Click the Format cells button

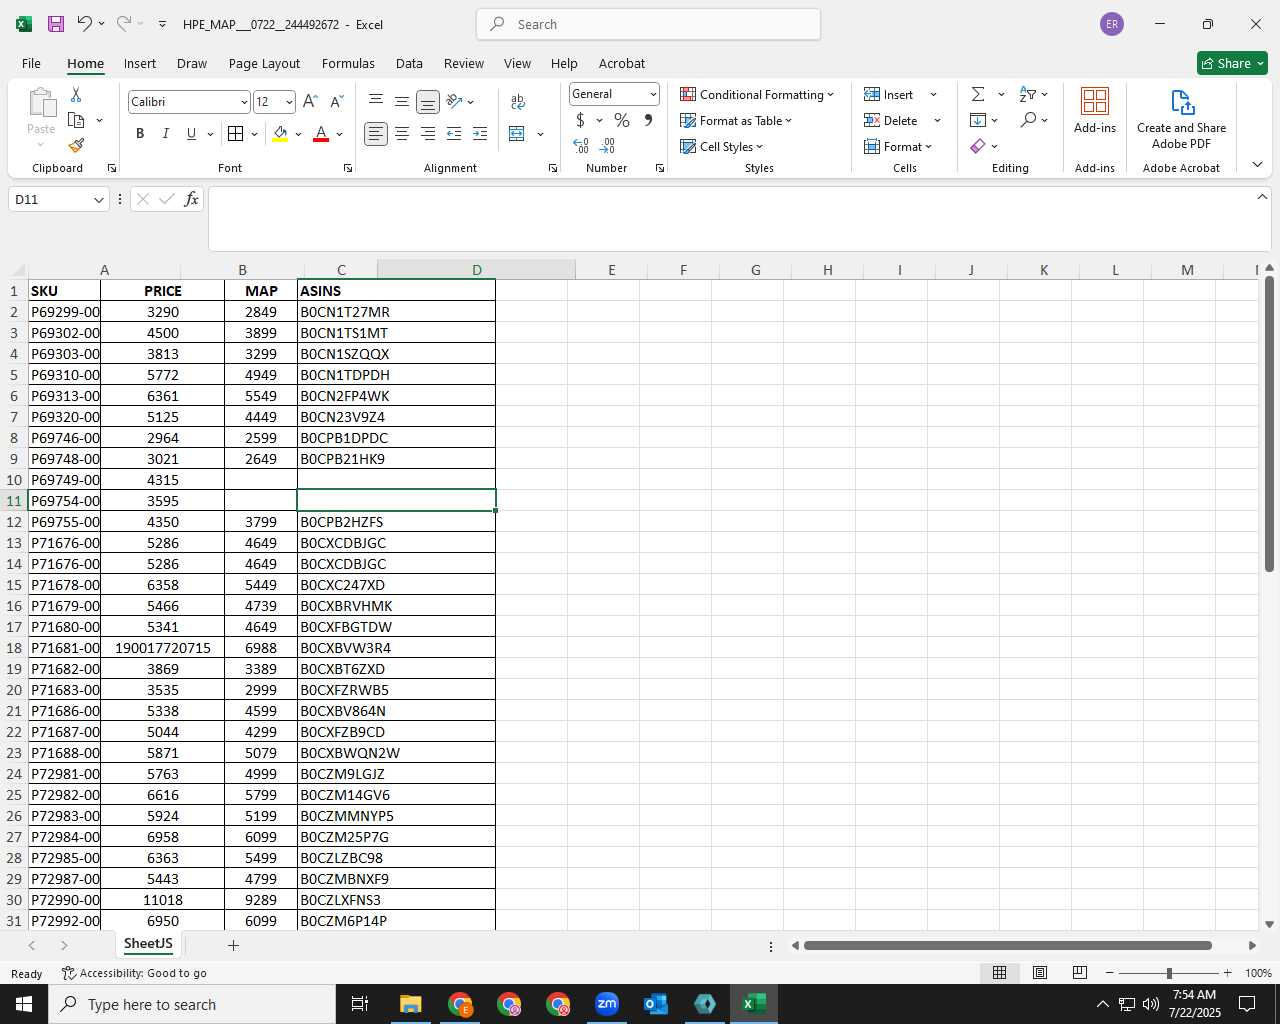[898, 146]
